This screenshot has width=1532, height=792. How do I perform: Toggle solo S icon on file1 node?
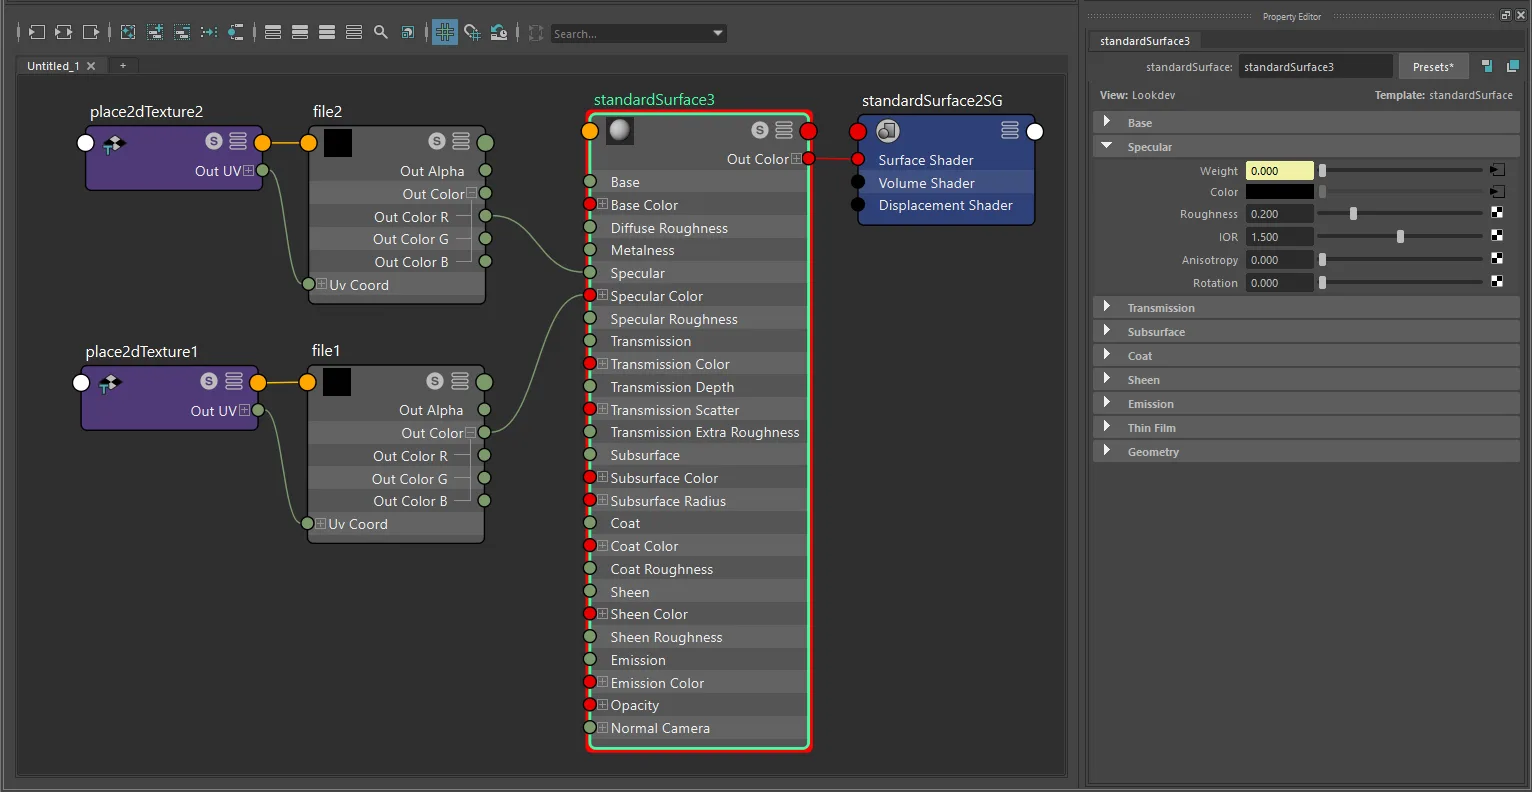click(x=435, y=381)
